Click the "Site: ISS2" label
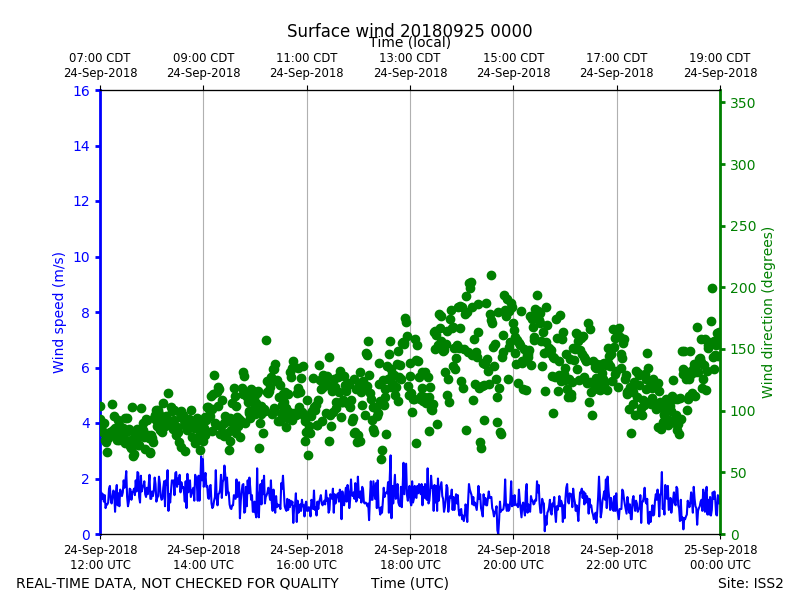This screenshot has height=600, width=800. click(750, 583)
